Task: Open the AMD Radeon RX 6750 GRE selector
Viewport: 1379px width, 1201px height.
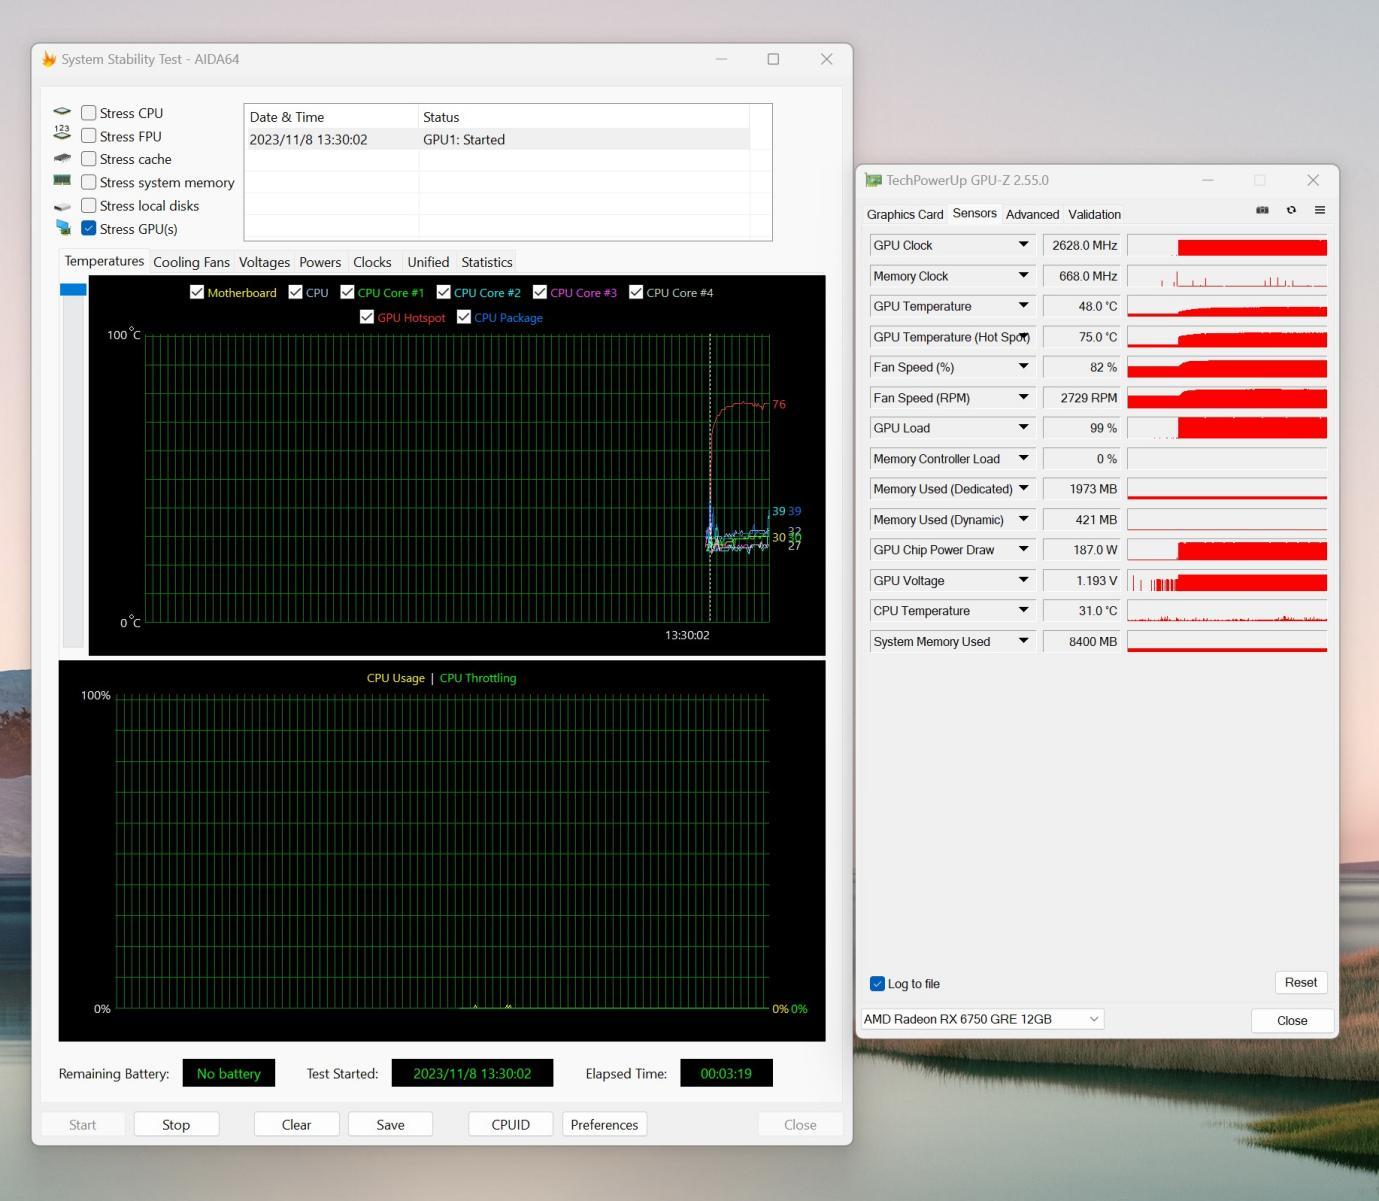Action: click(981, 1019)
